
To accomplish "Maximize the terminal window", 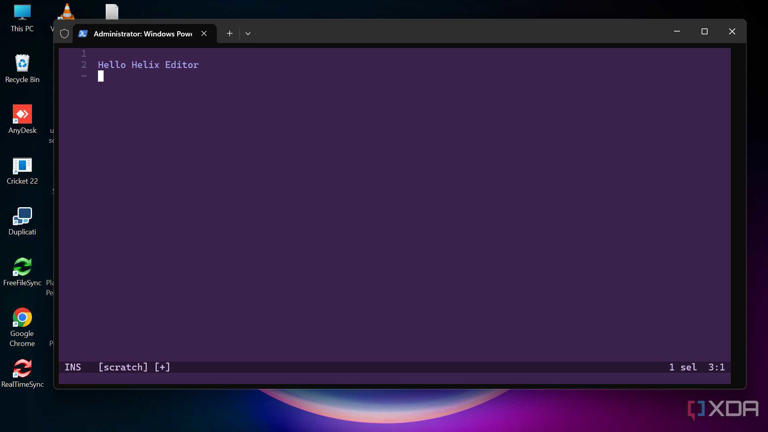I will [x=704, y=32].
